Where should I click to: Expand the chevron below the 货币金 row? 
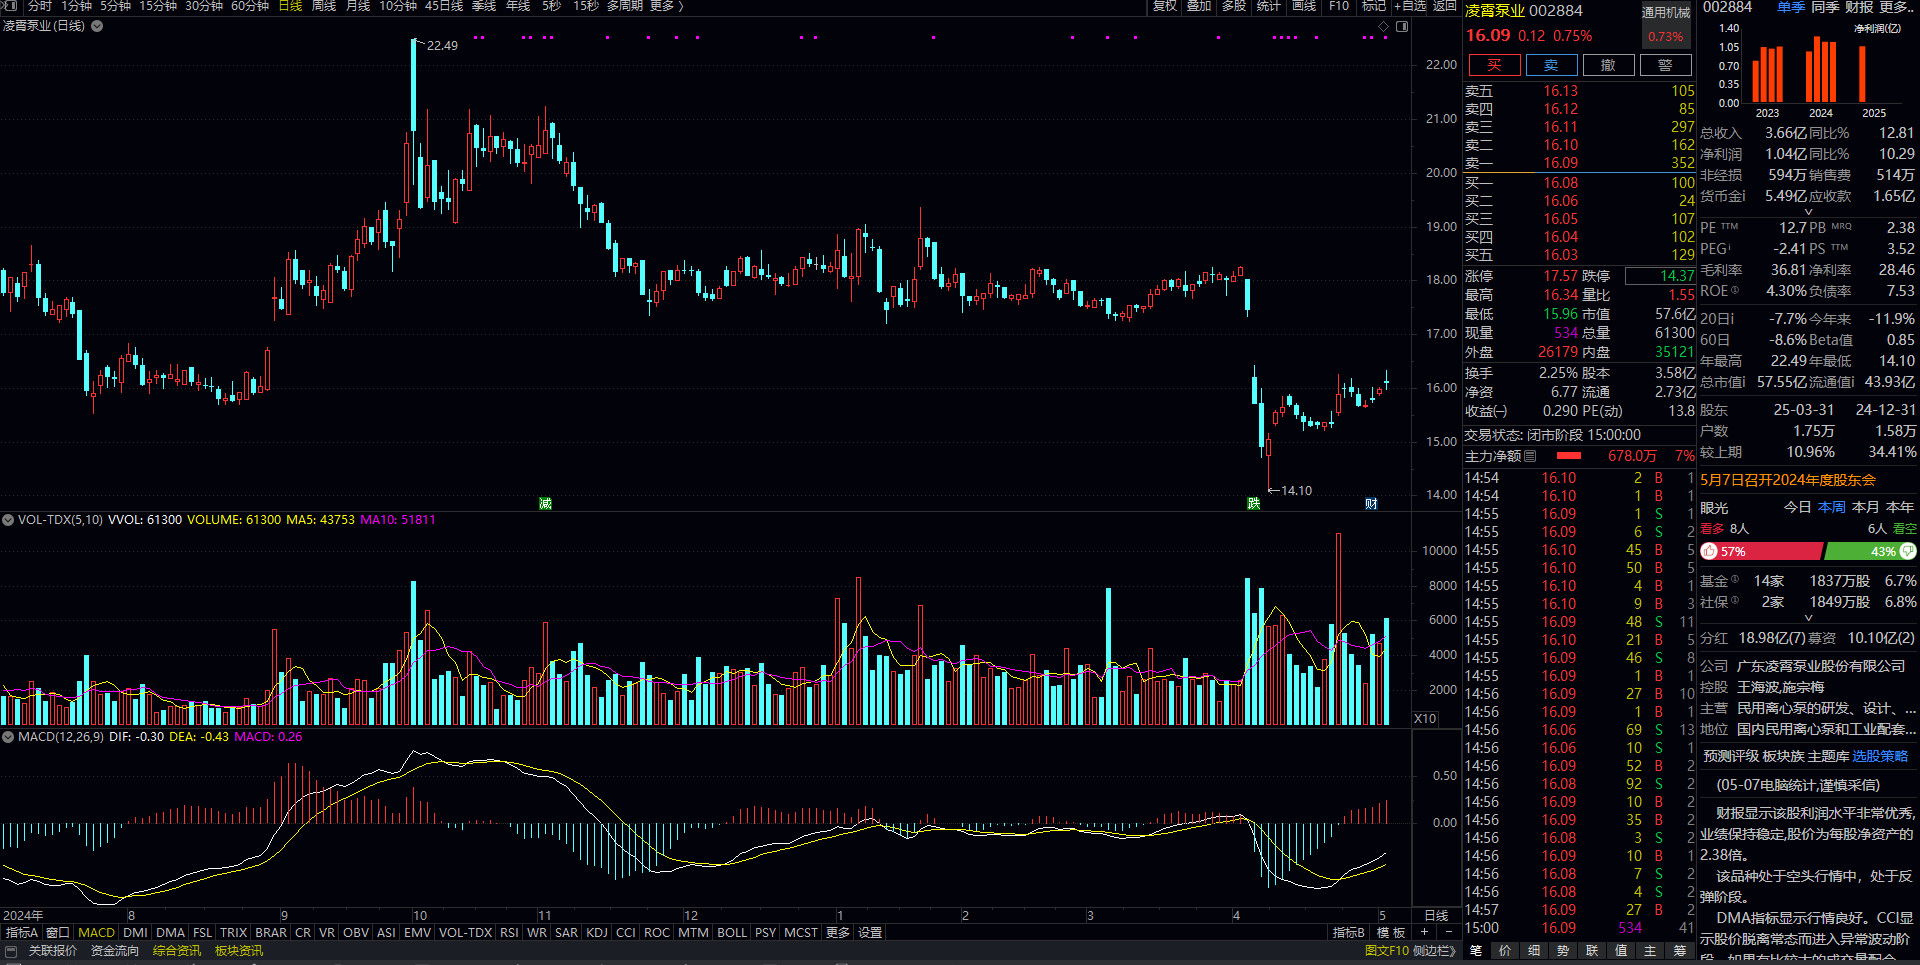(x=1808, y=212)
